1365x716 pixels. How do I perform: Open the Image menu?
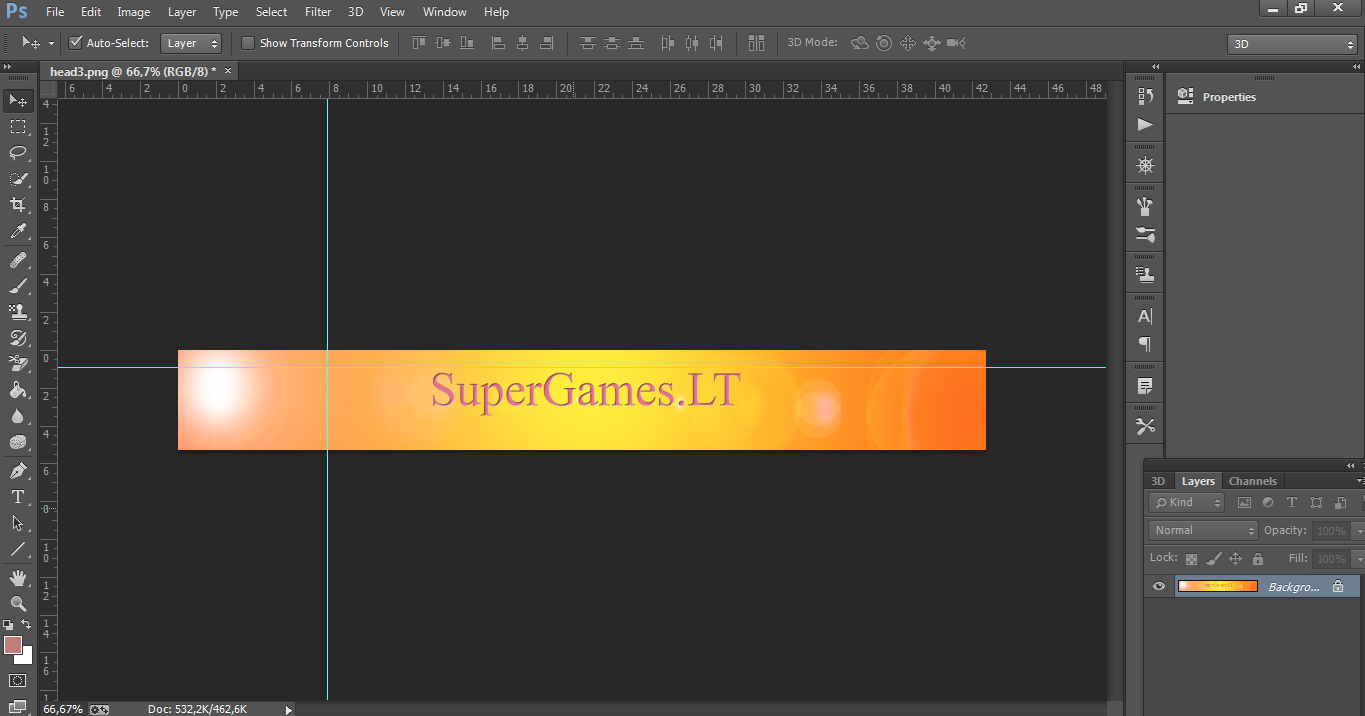pos(133,12)
